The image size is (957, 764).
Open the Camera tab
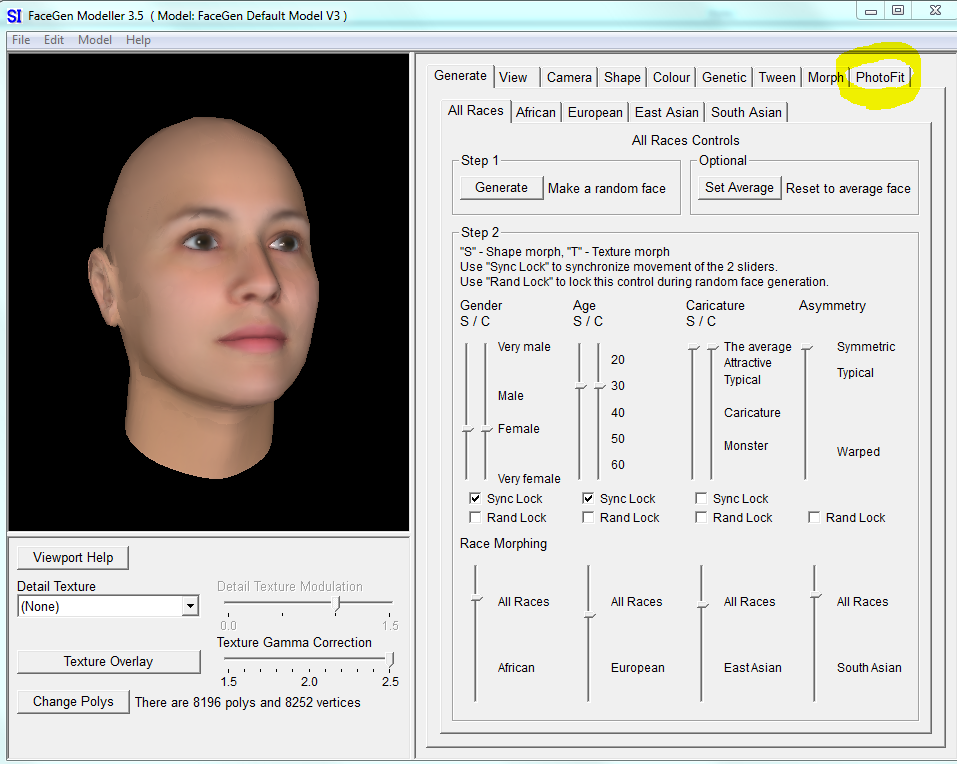click(569, 77)
